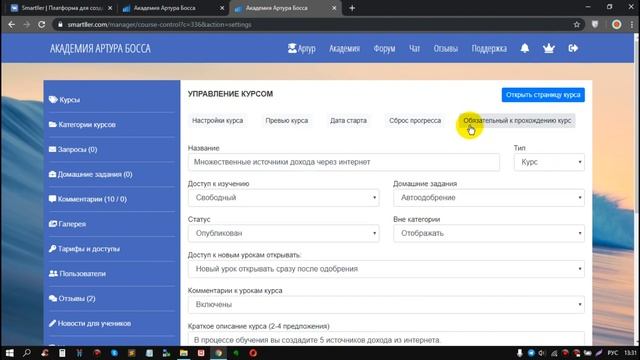Click the shield extension icon in Chrome
Viewport: 640px width, 360px height.
coord(595,24)
